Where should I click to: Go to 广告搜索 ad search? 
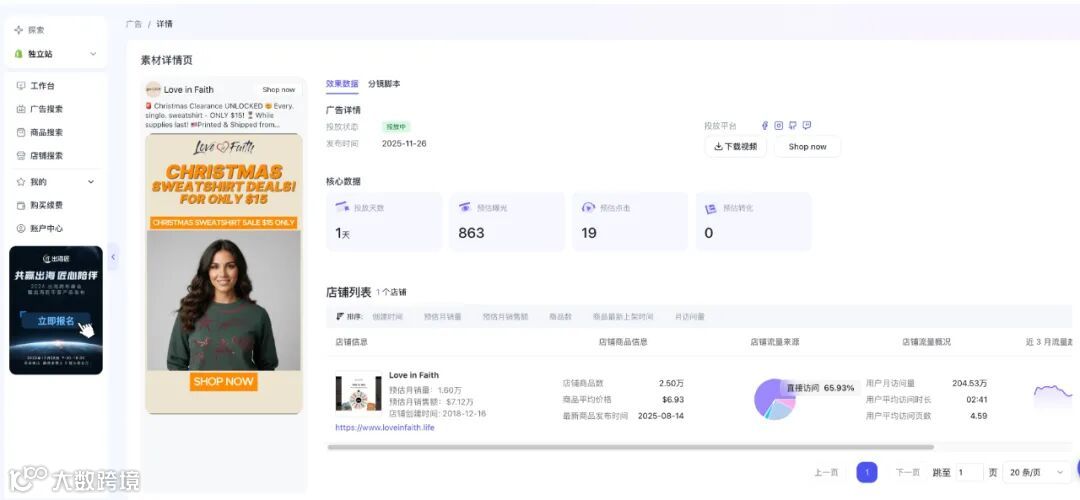pyautogui.click(x=45, y=109)
